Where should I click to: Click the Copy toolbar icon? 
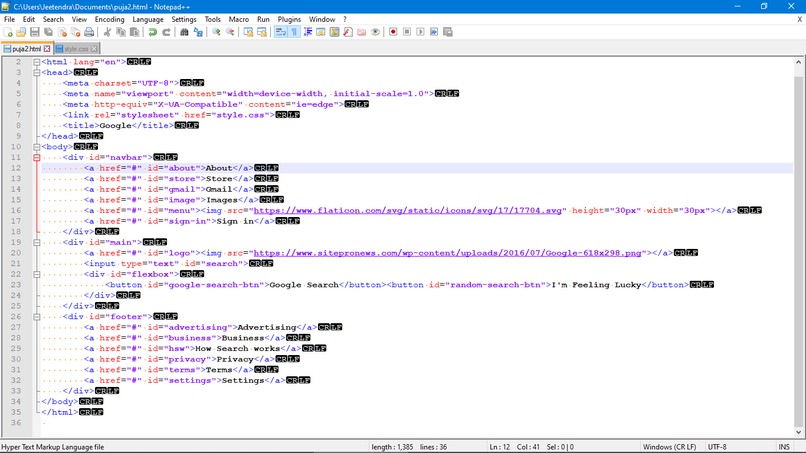[x=121, y=32]
